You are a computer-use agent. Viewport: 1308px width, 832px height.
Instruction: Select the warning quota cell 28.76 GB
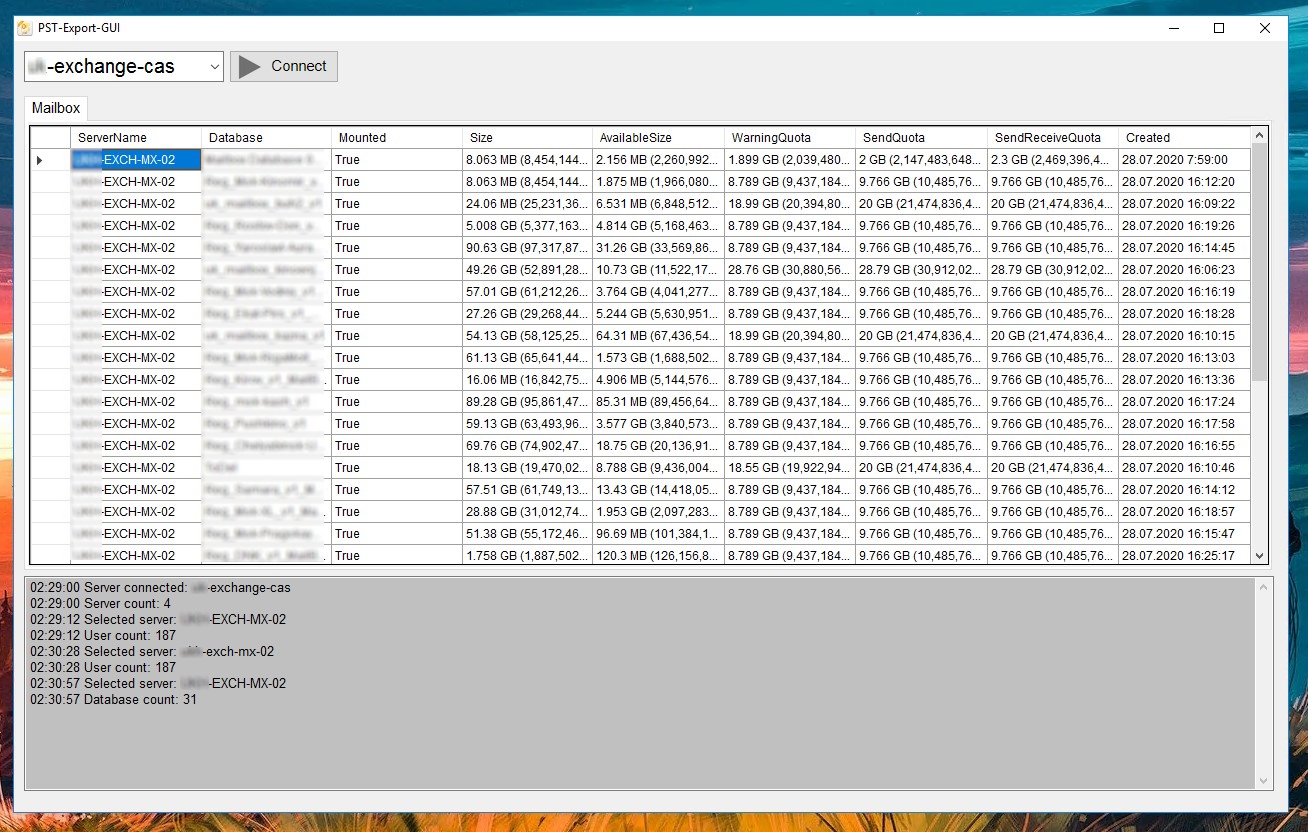[x=790, y=270]
